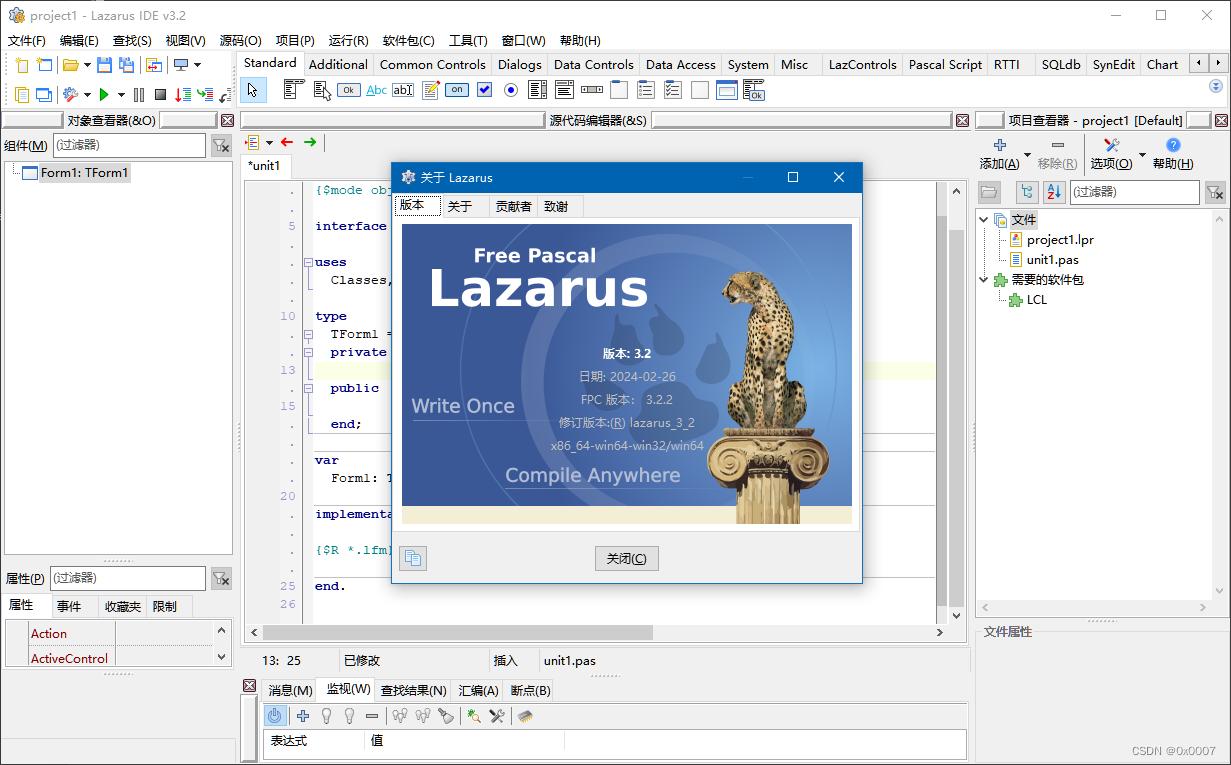Click 添加(A) in project inspector
This screenshot has width=1231, height=765.
[999, 154]
